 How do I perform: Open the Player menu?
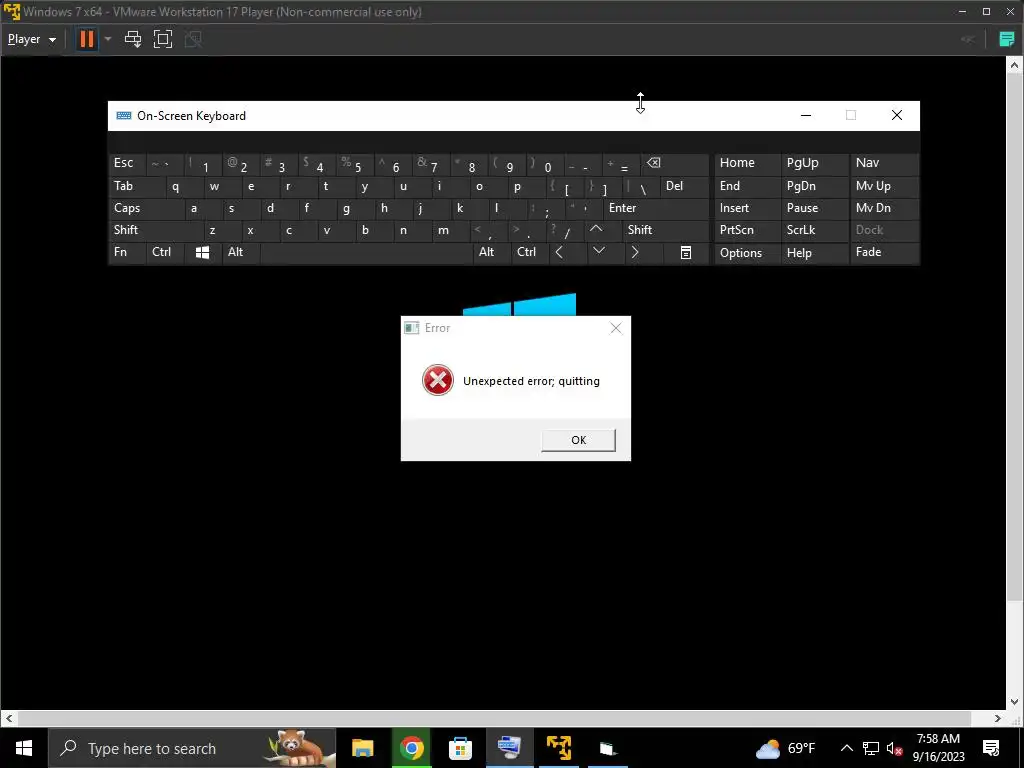tap(31, 39)
